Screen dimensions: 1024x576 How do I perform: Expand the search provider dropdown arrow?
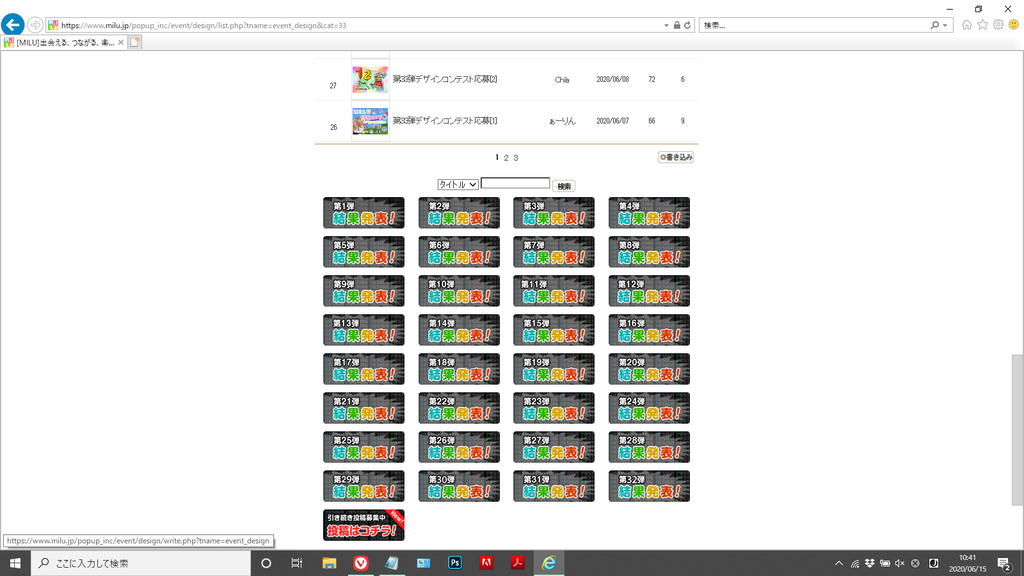point(946,25)
